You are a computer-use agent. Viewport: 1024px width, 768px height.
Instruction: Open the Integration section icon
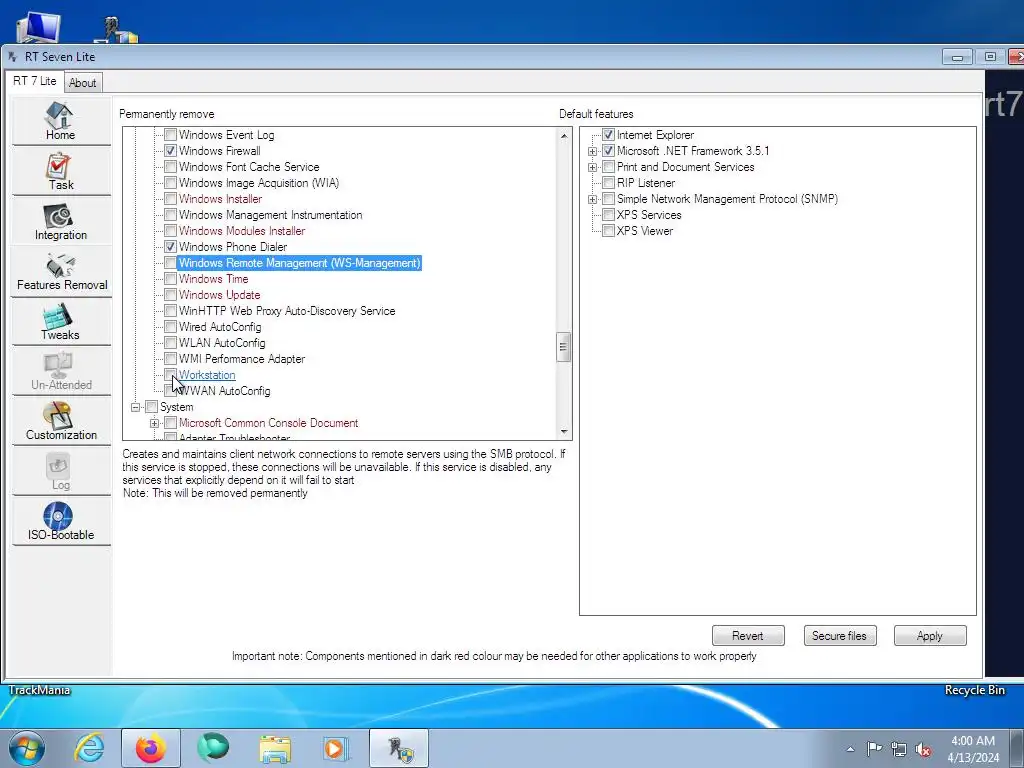pos(60,221)
